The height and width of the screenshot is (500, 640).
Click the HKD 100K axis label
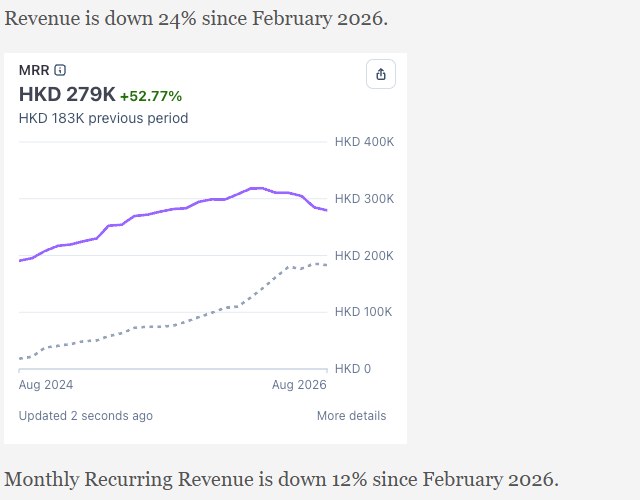tap(363, 312)
